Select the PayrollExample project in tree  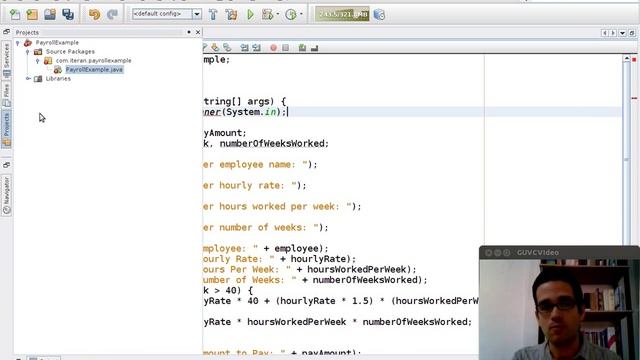pos(57,42)
